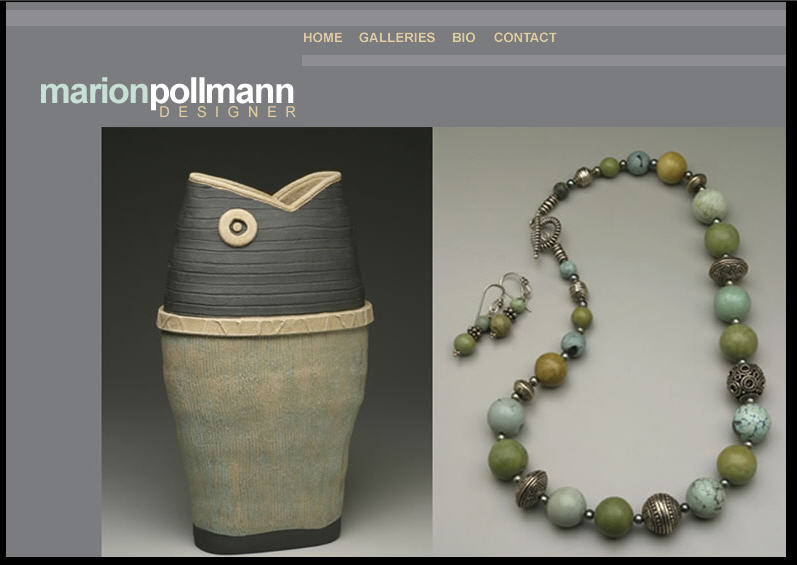Open the BIO page

pos(464,38)
